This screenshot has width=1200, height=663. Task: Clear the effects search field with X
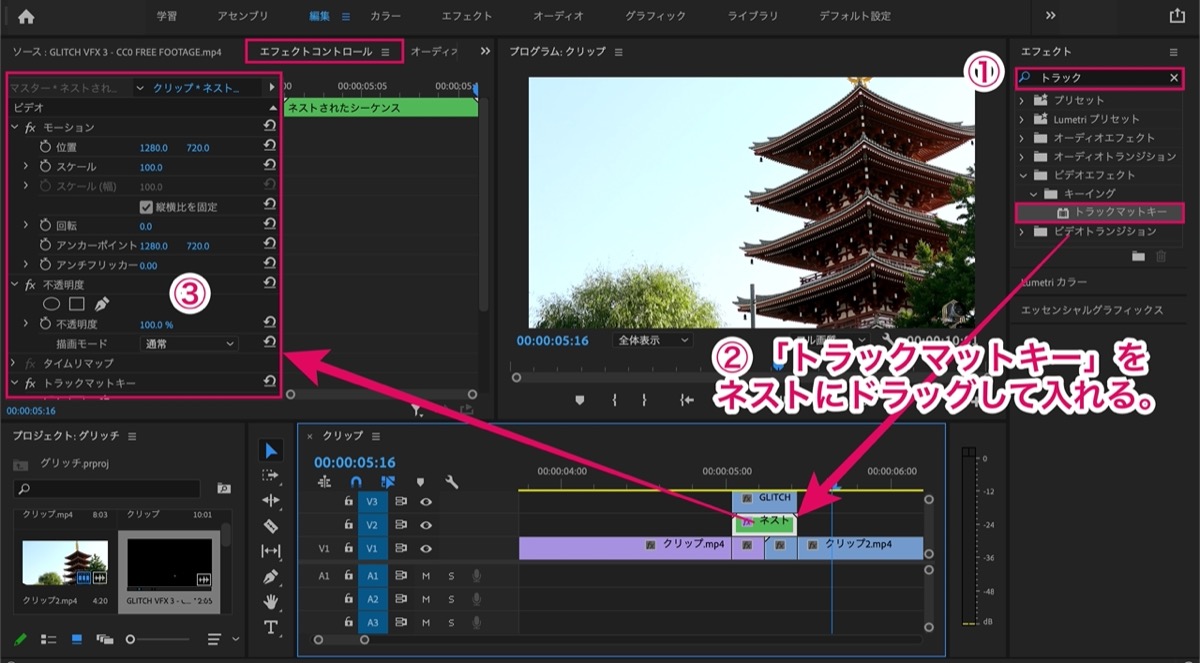coord(1174,77)
